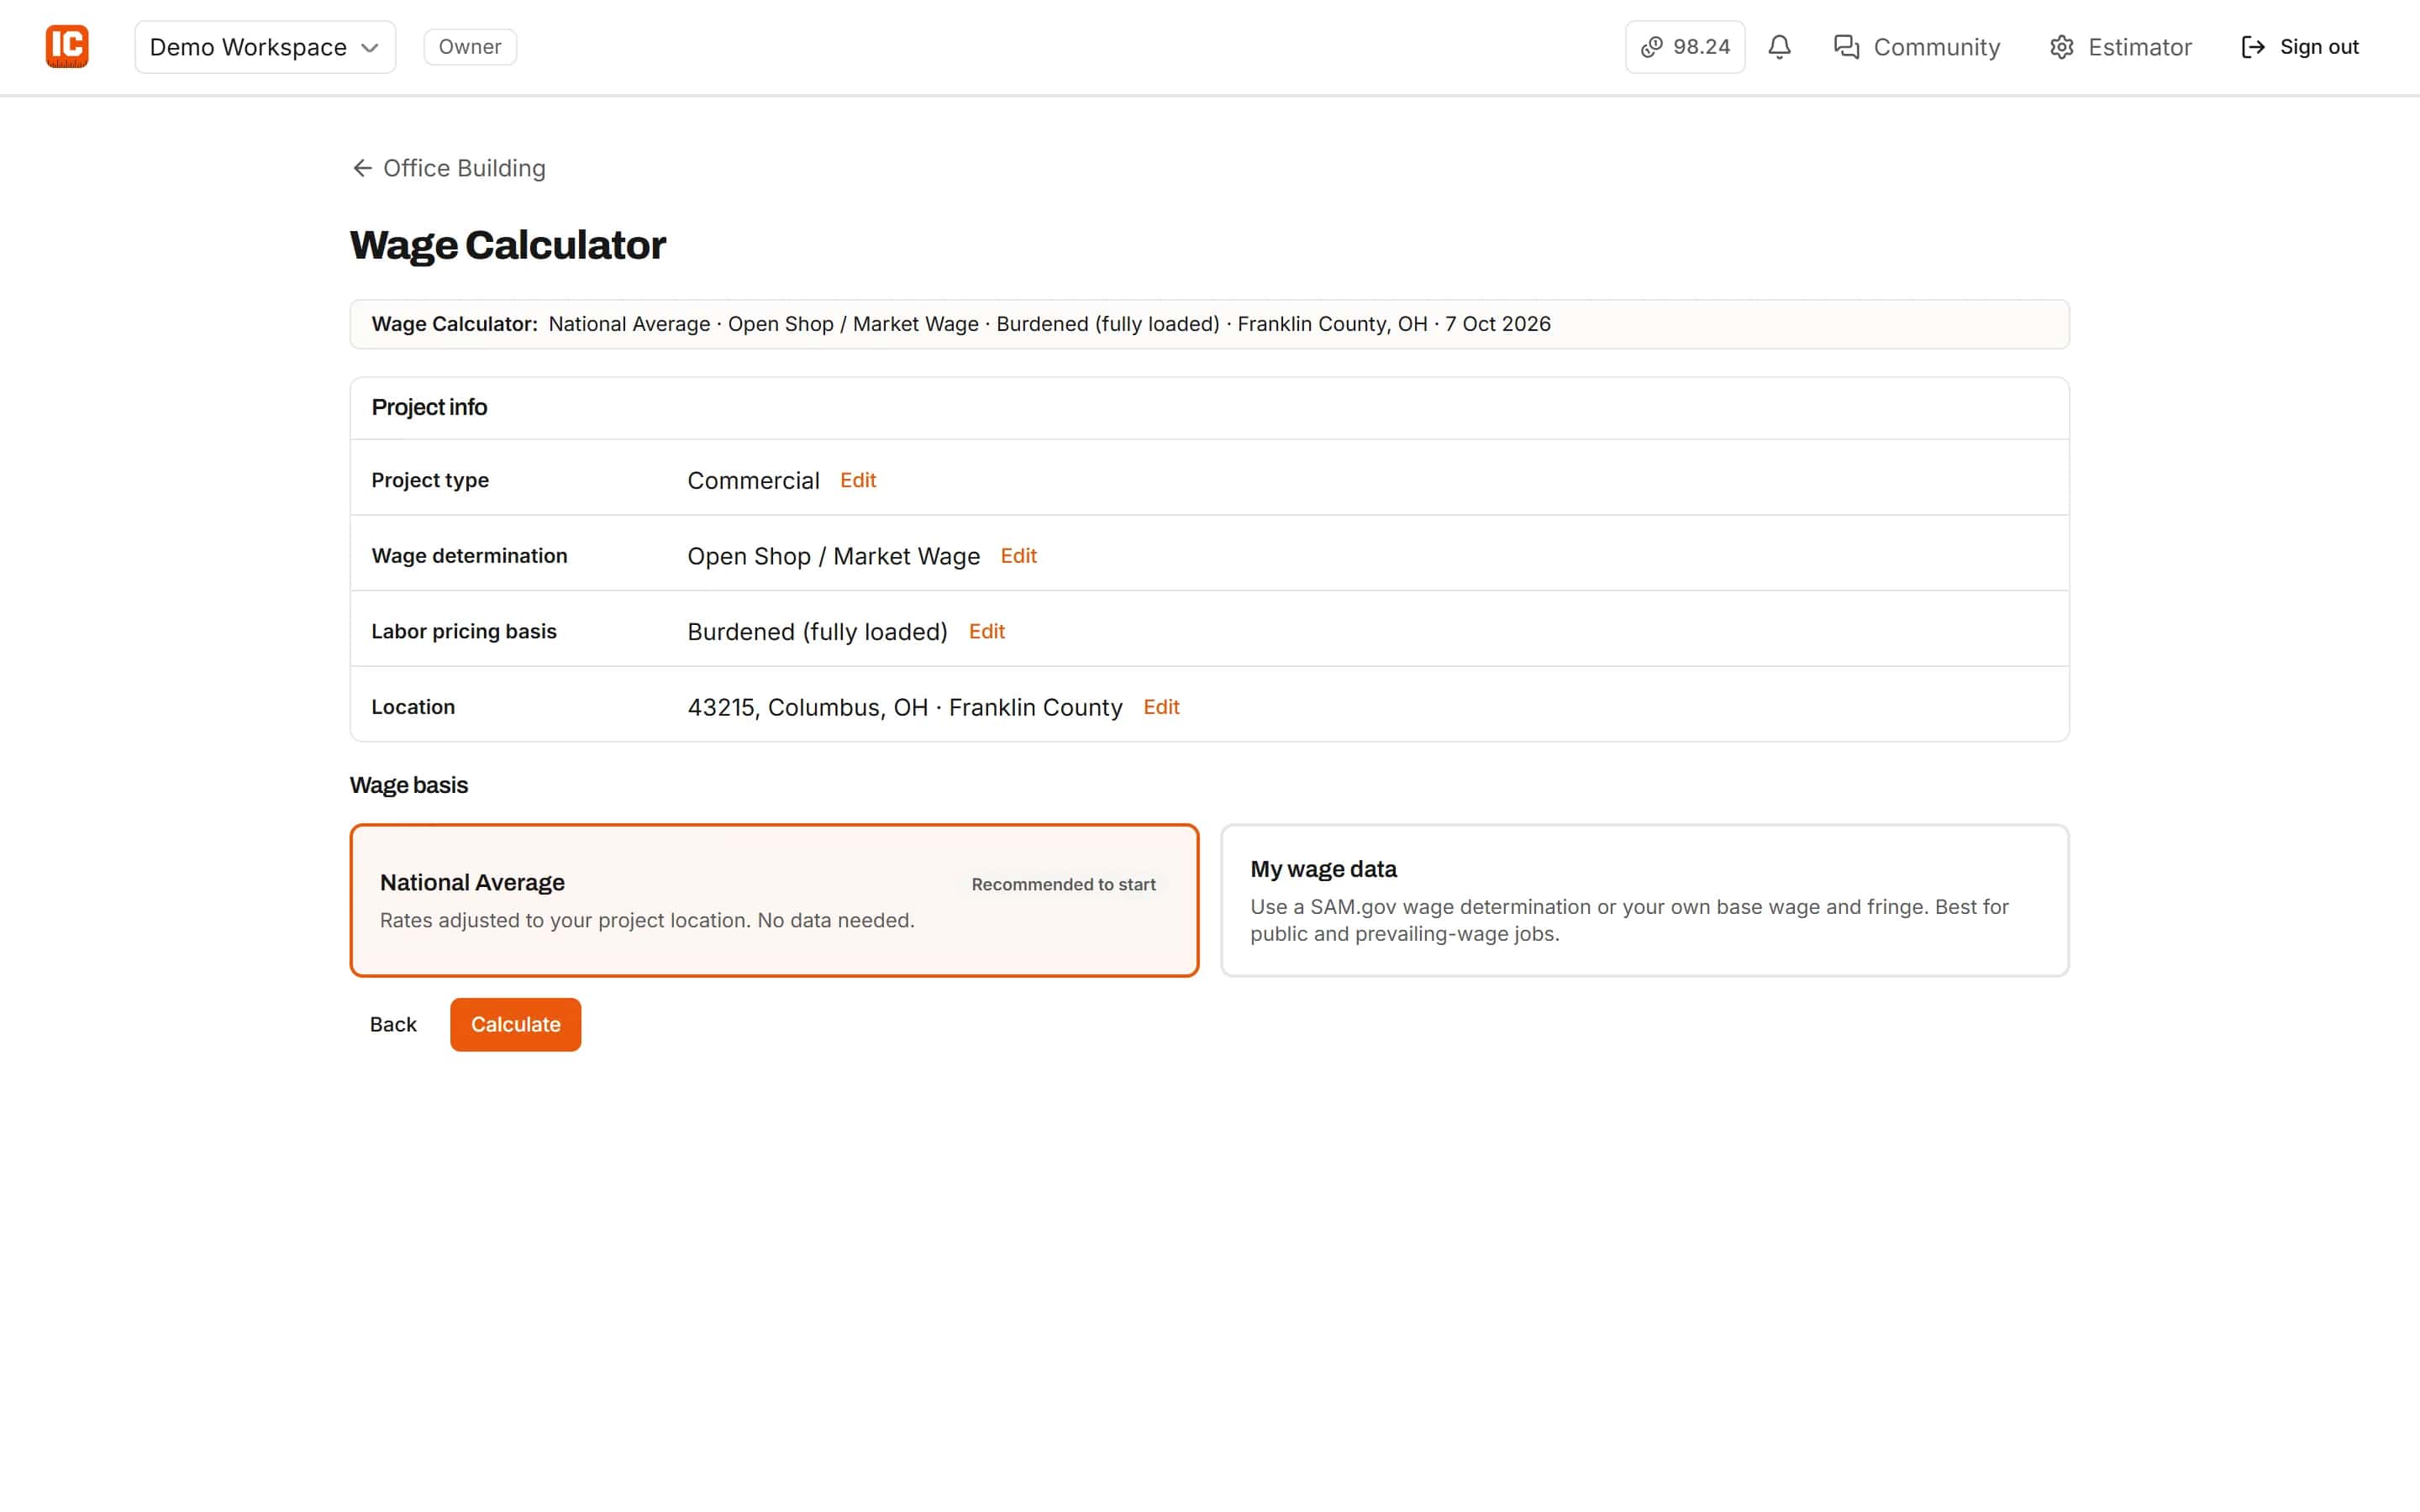2420x1512 pixels.
Task: Click the Wage basis heading
Action: tap(408, 785)
